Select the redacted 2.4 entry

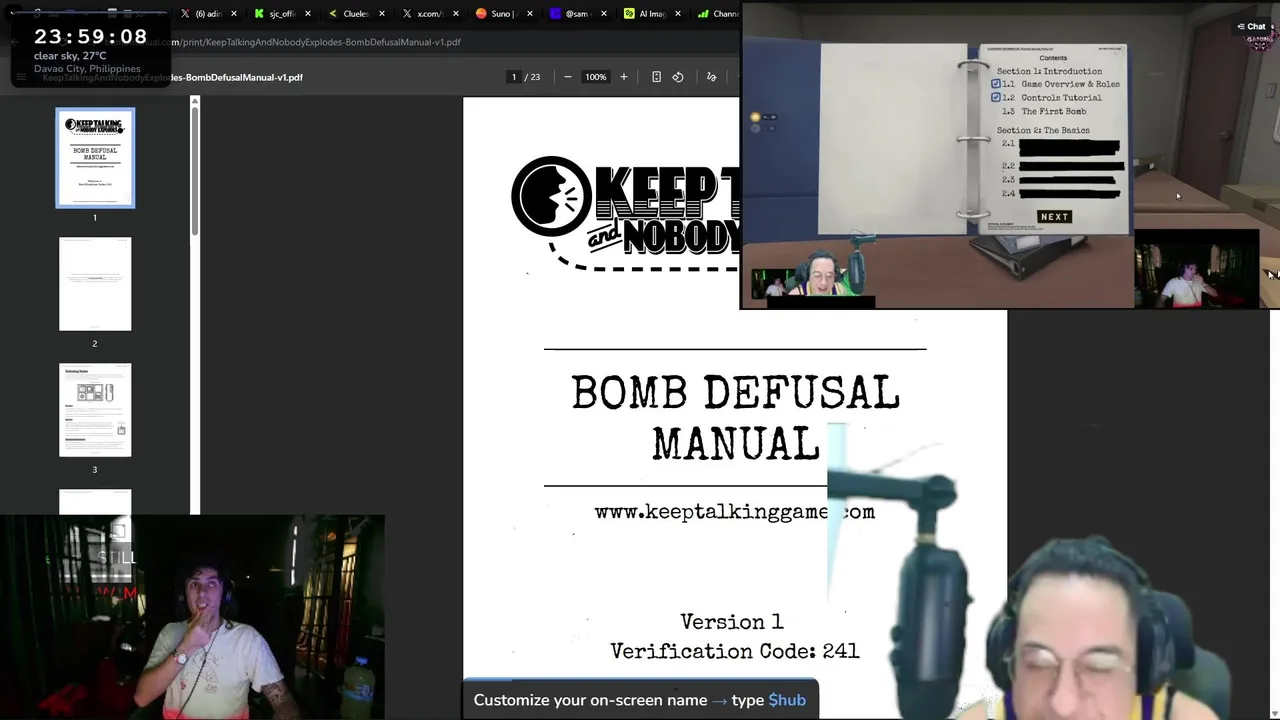click(1060, 194)
